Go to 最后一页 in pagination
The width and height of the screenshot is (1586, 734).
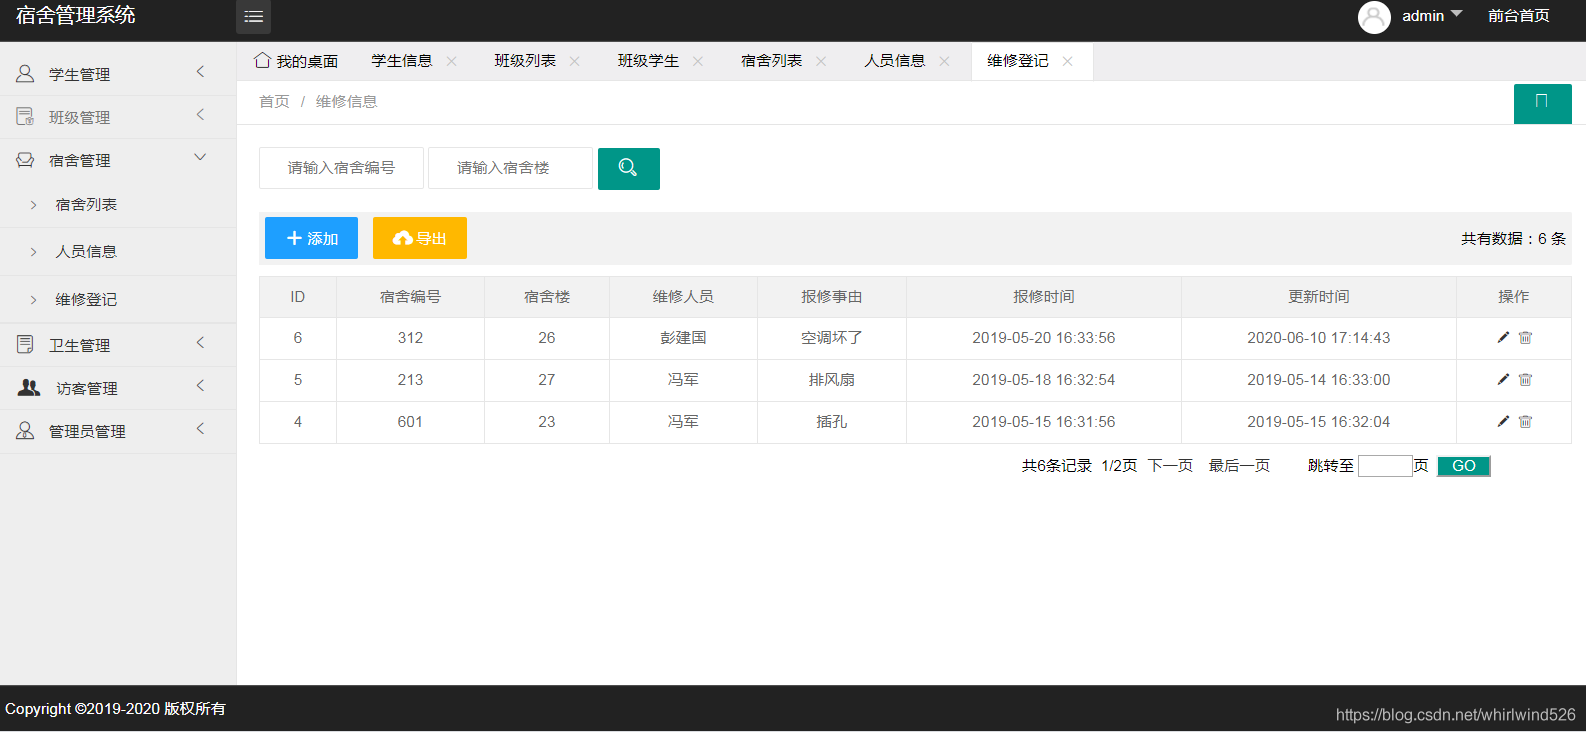click(x=1239, y=466)
